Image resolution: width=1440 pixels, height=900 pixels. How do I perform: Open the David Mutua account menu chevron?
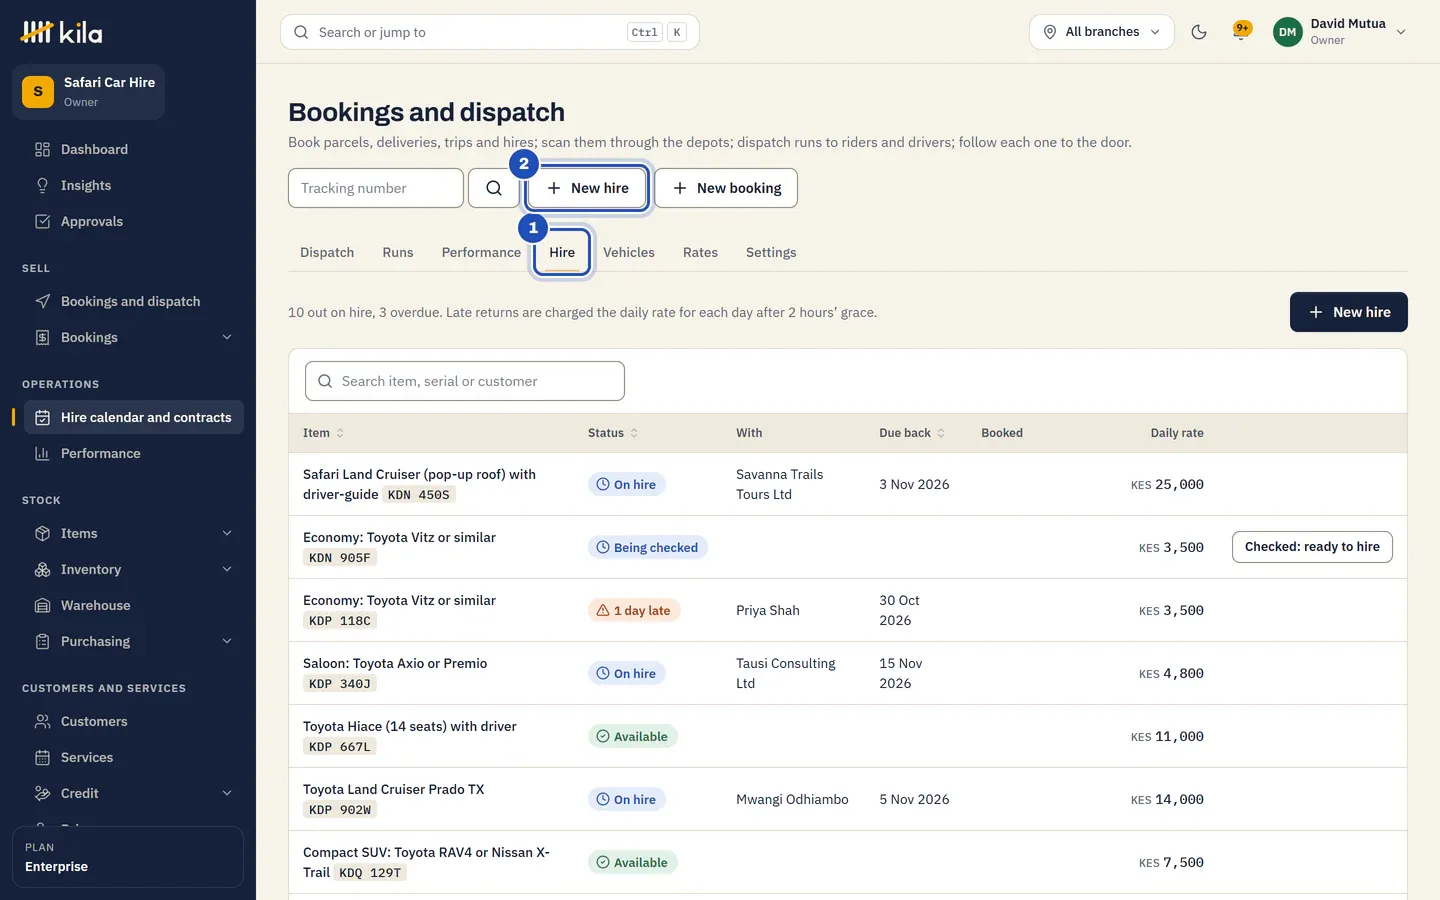point(1401,32)
